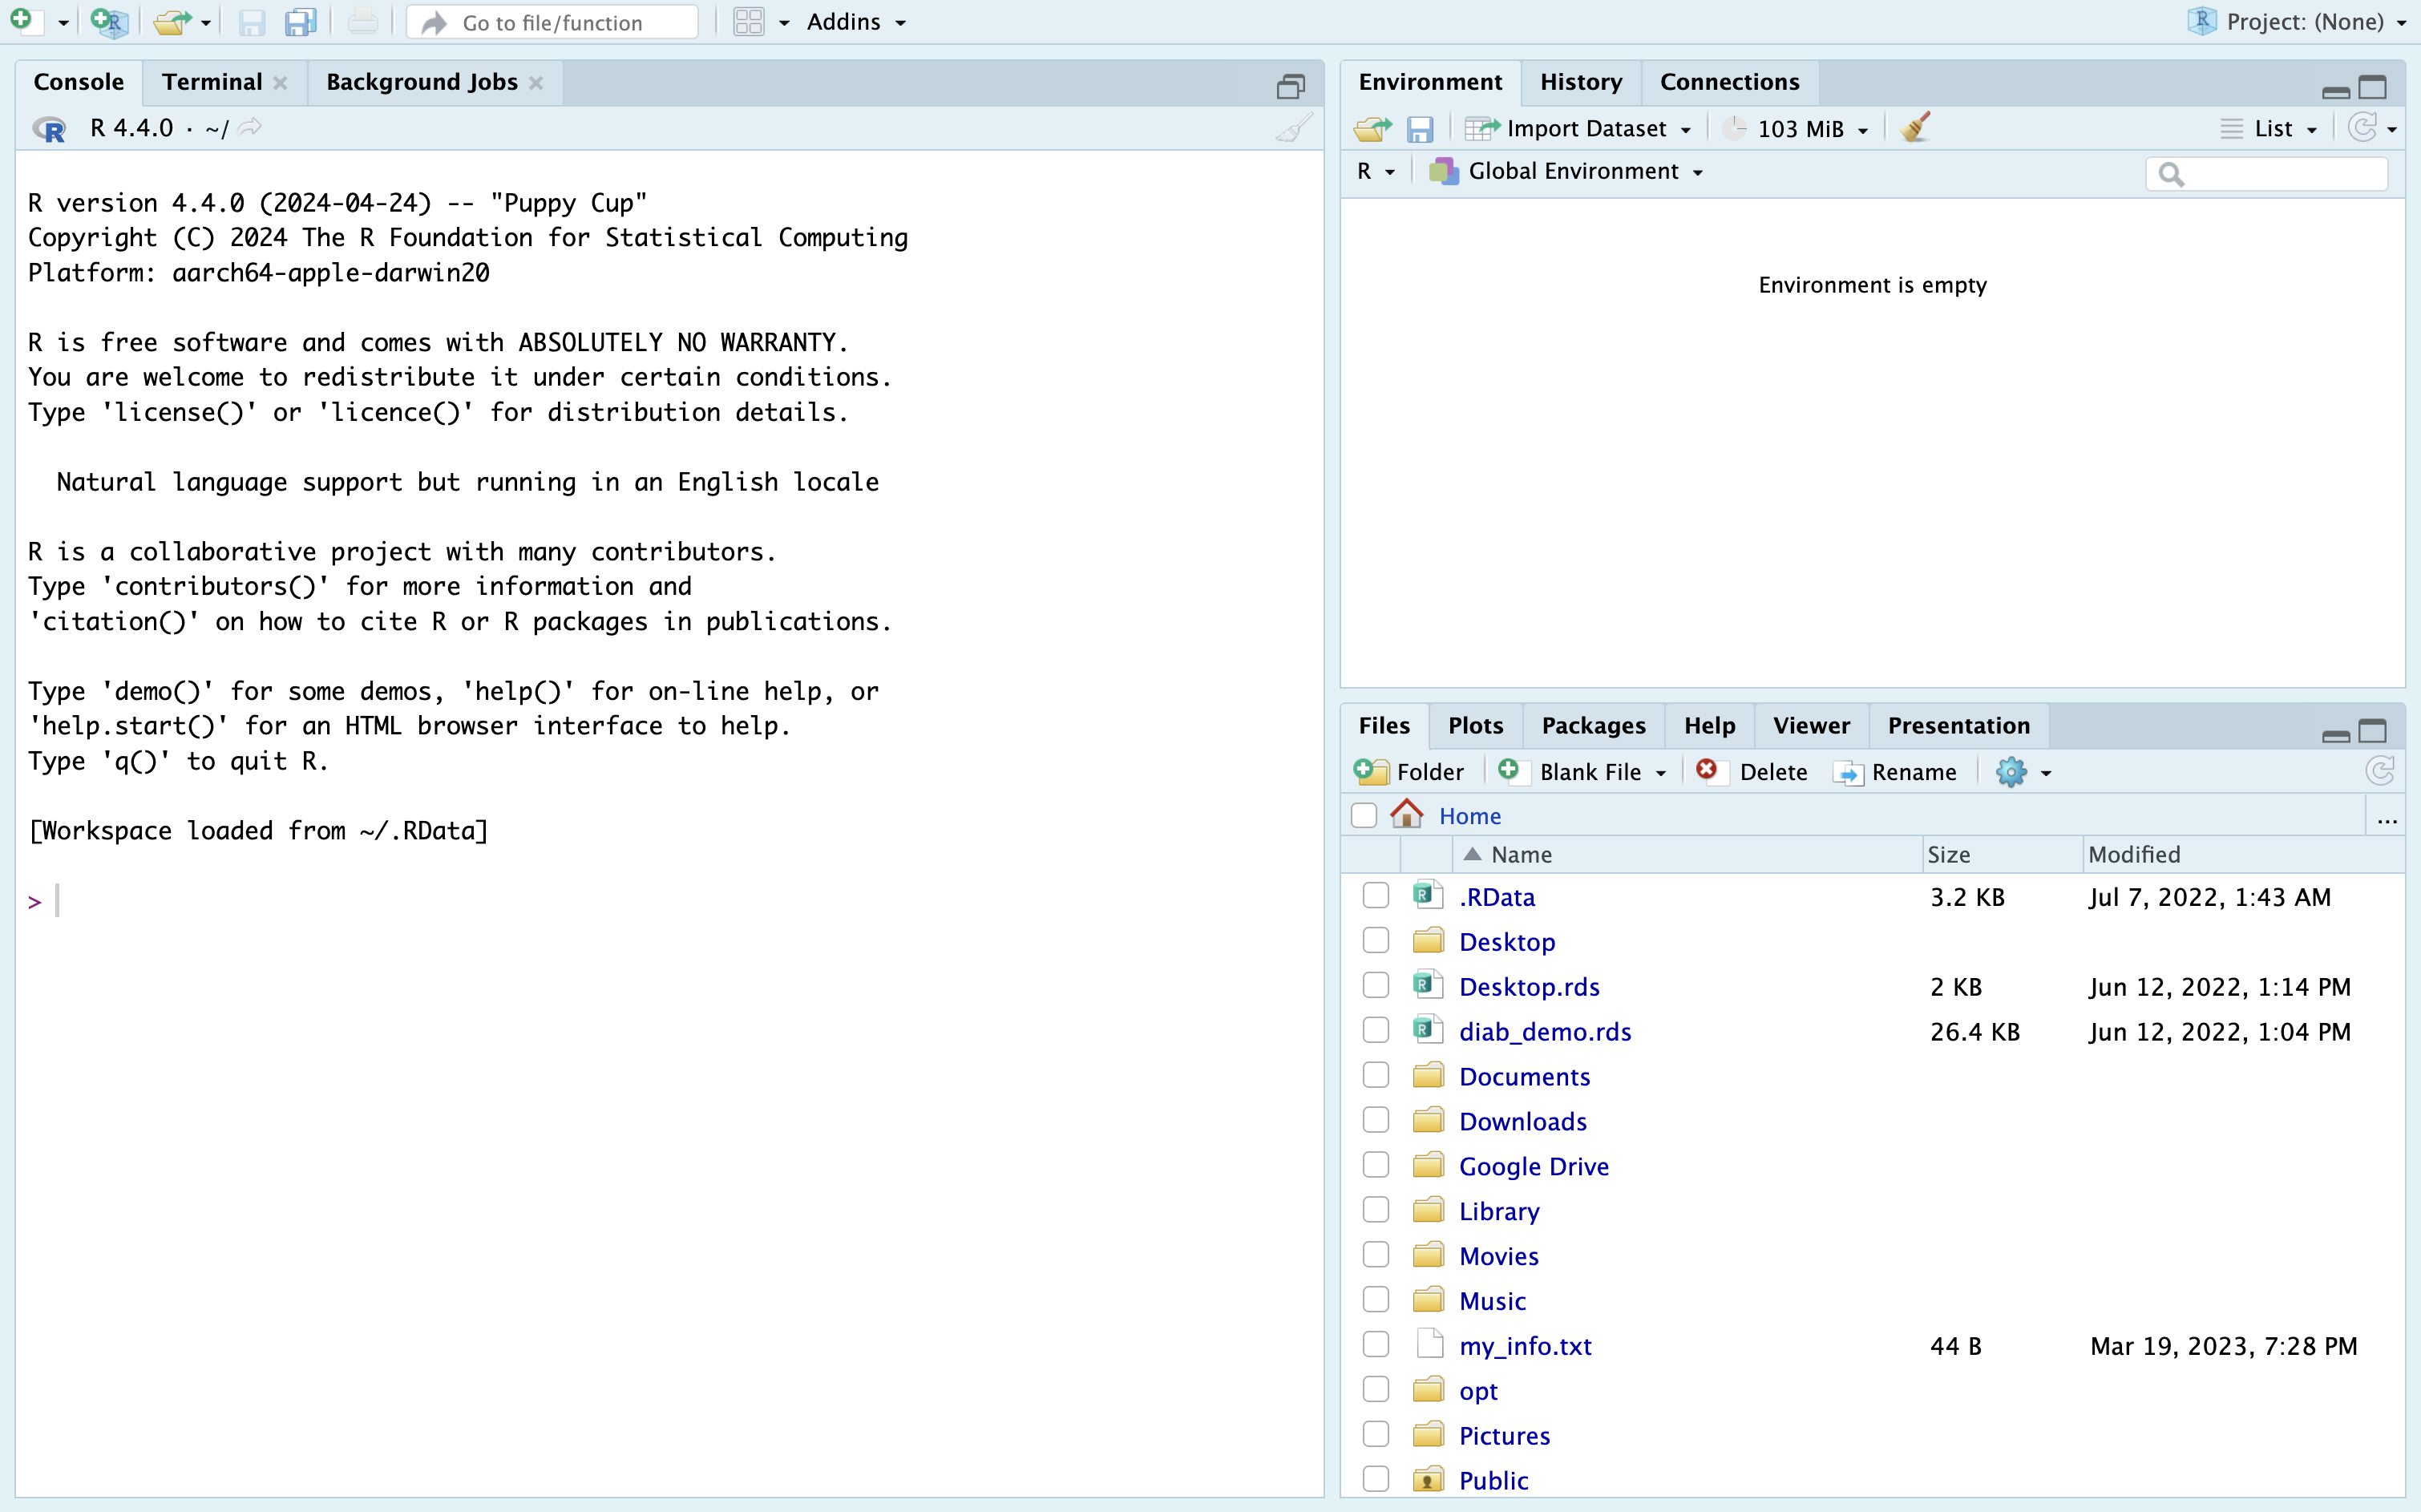Open the 103 MiB memory usage dropdown

[x=1797, y=129]
